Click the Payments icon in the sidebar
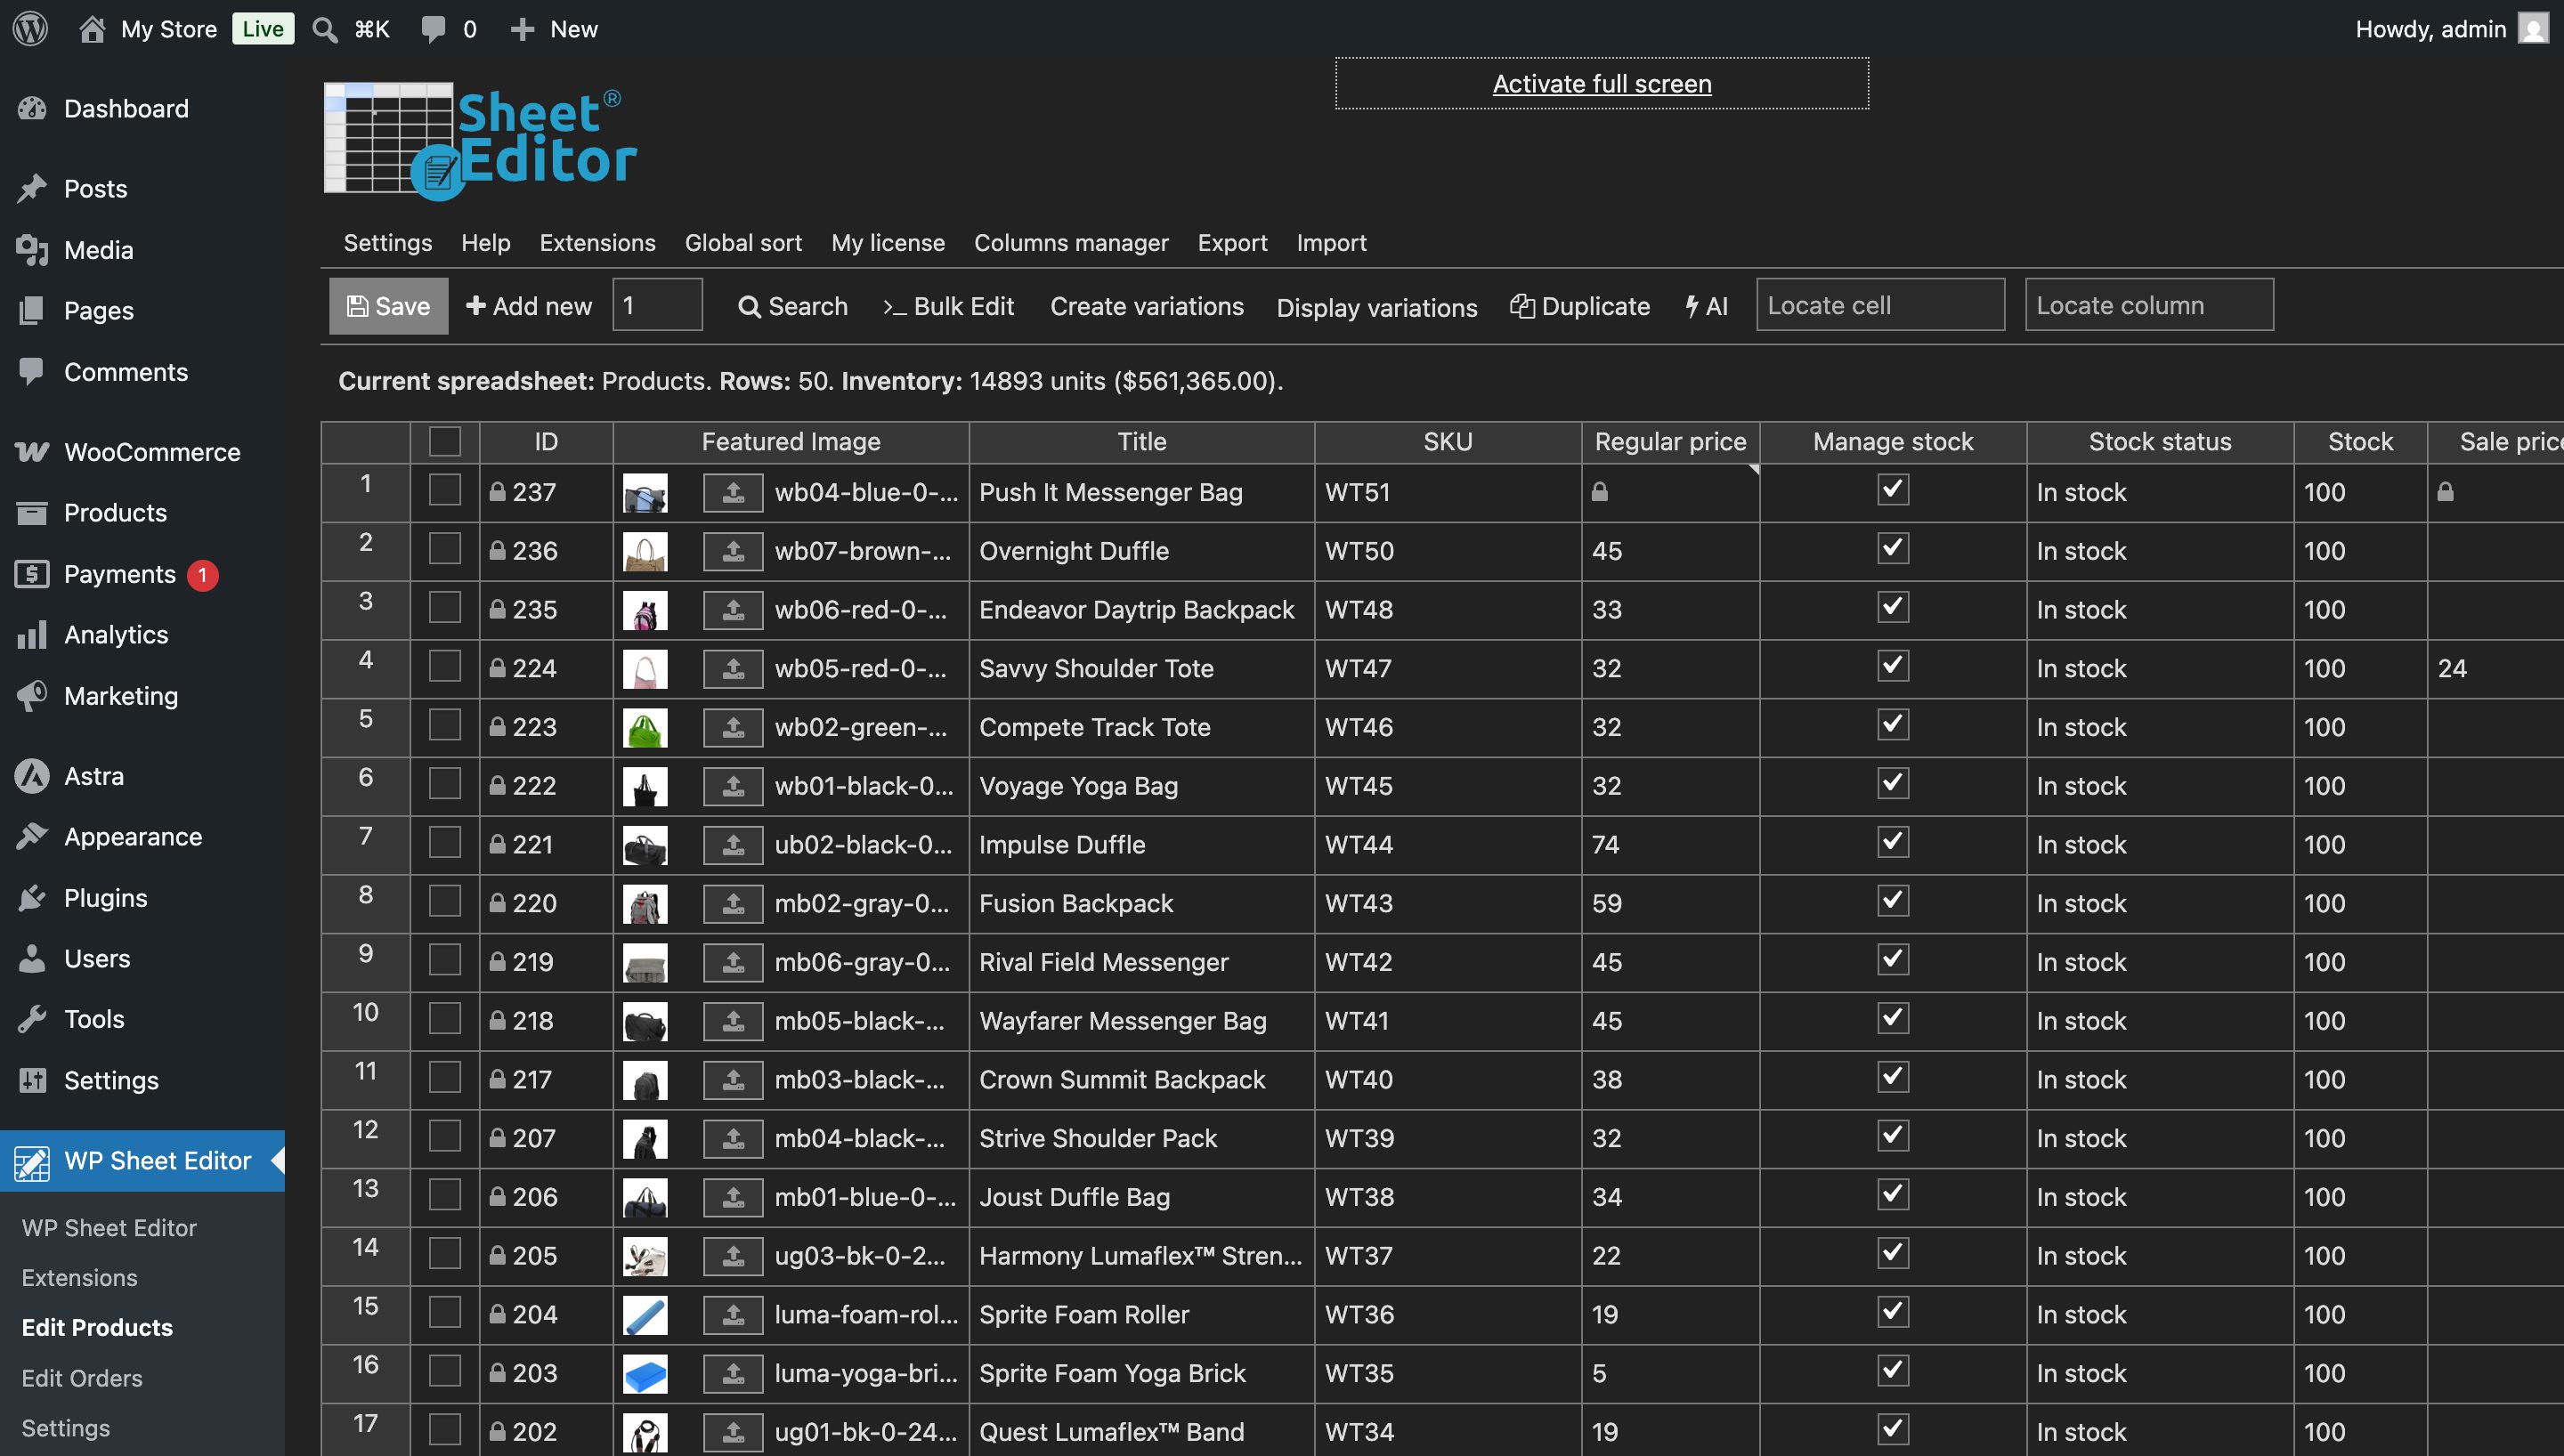This screenshot has height=1456, width=2564. coord(32,574)
